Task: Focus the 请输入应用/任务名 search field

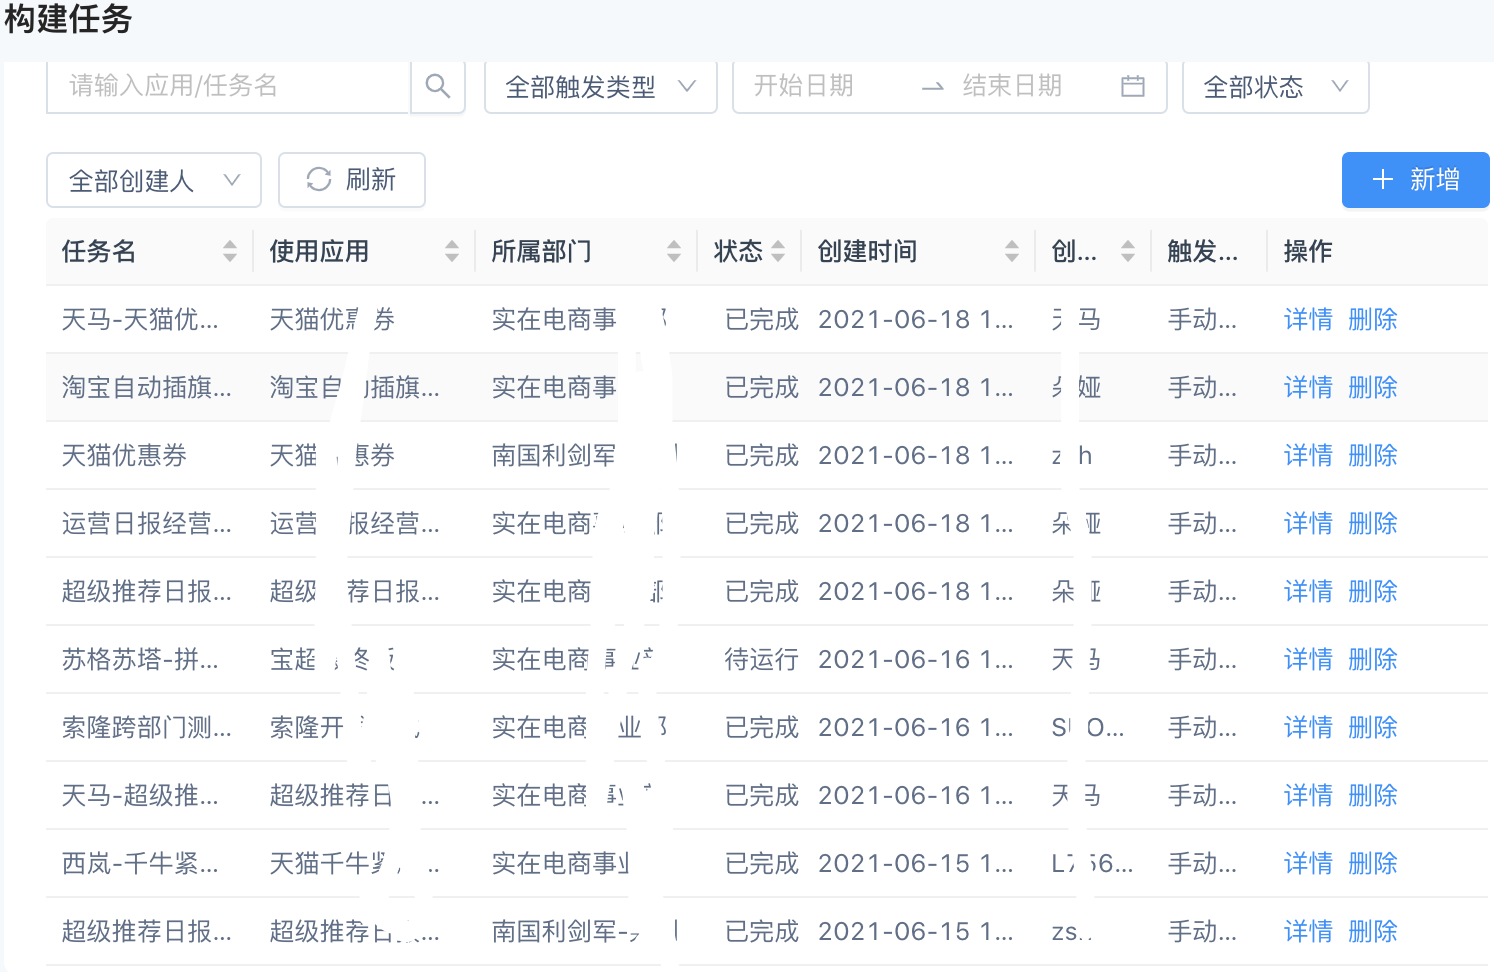Action: click(228, 86)
